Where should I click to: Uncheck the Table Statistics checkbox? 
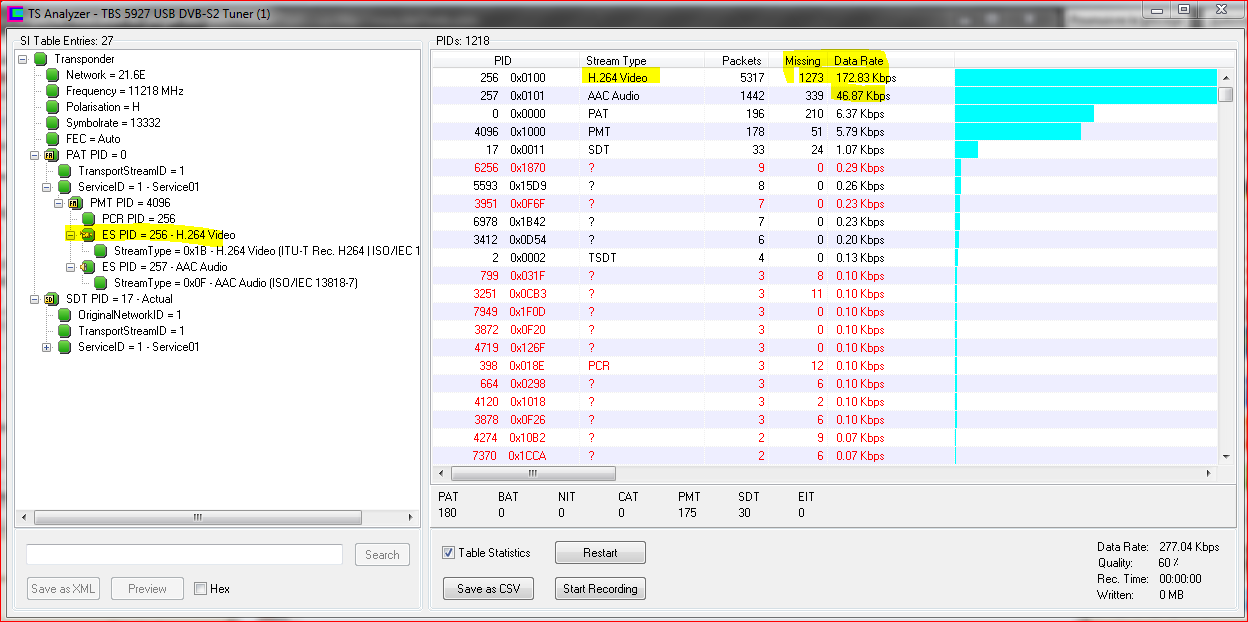[449, 553]
